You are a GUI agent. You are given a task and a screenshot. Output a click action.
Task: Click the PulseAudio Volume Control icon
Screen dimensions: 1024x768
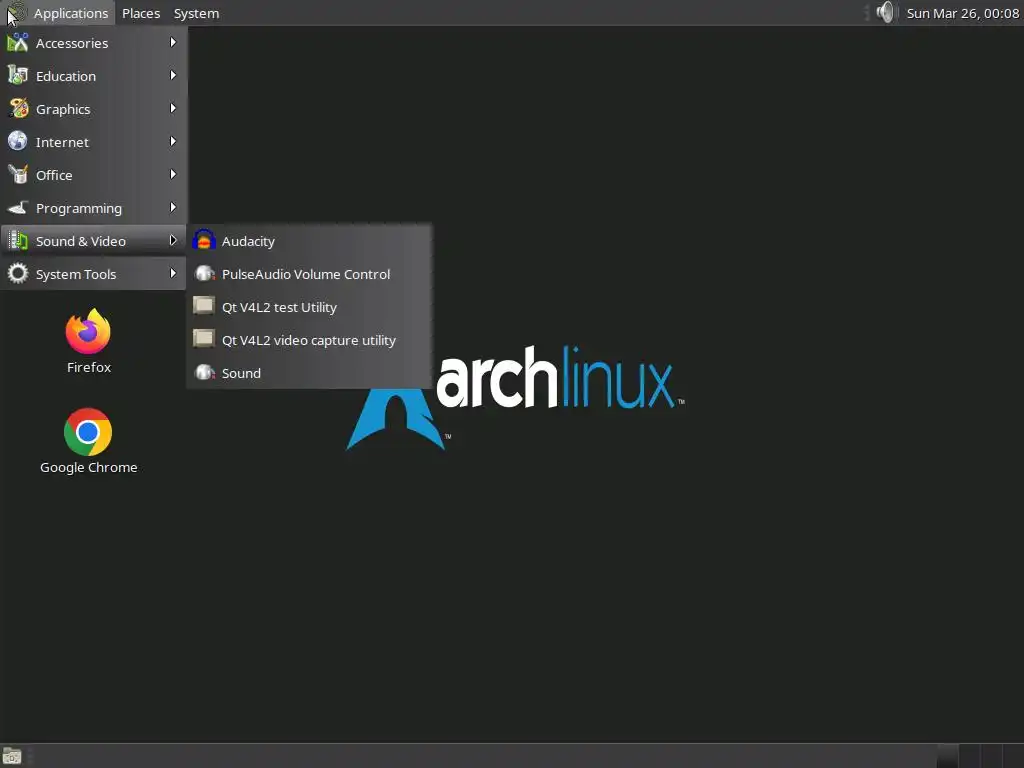tap(204, 274)
